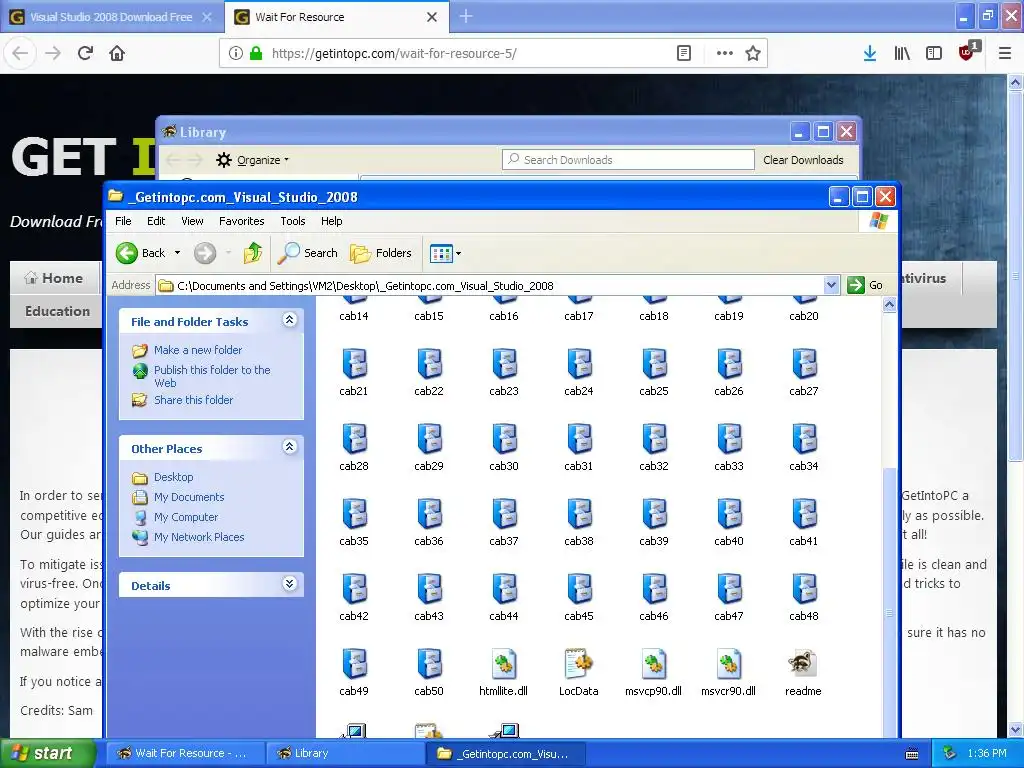
Task: Select the cab38 file icon
Action: tap(579, 514)
